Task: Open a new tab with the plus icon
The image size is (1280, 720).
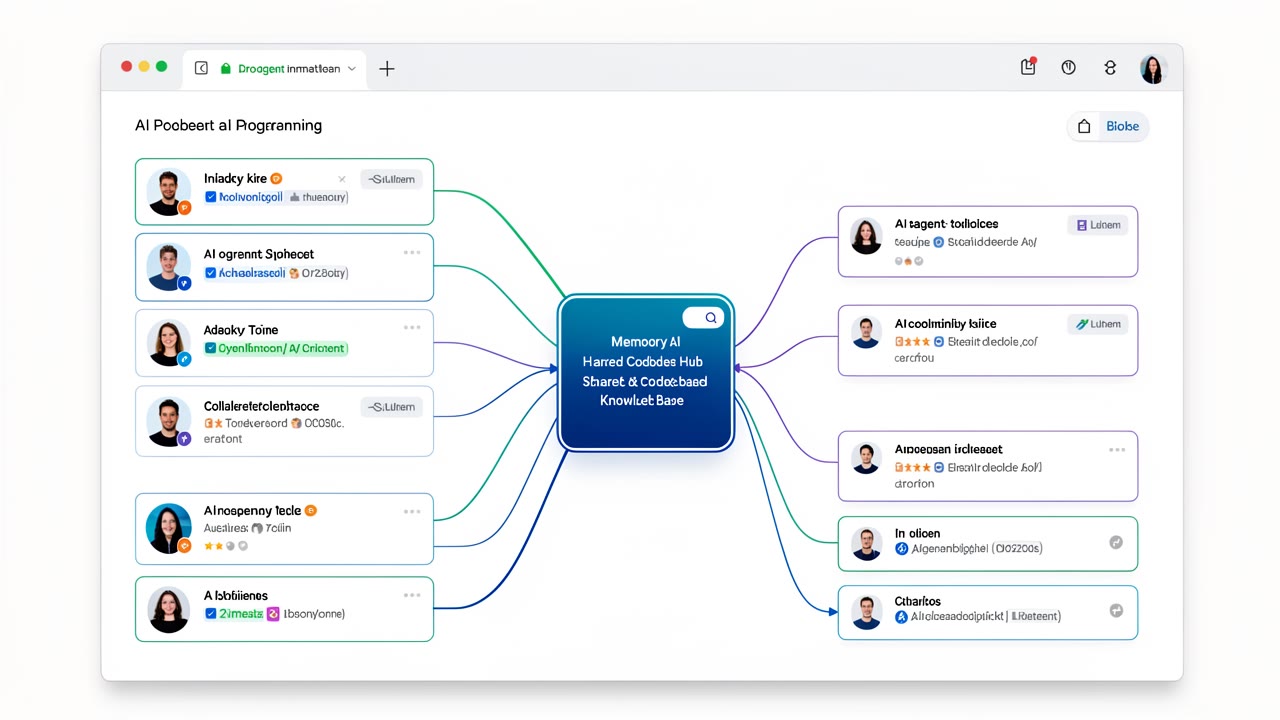Action: pos(387,68)
